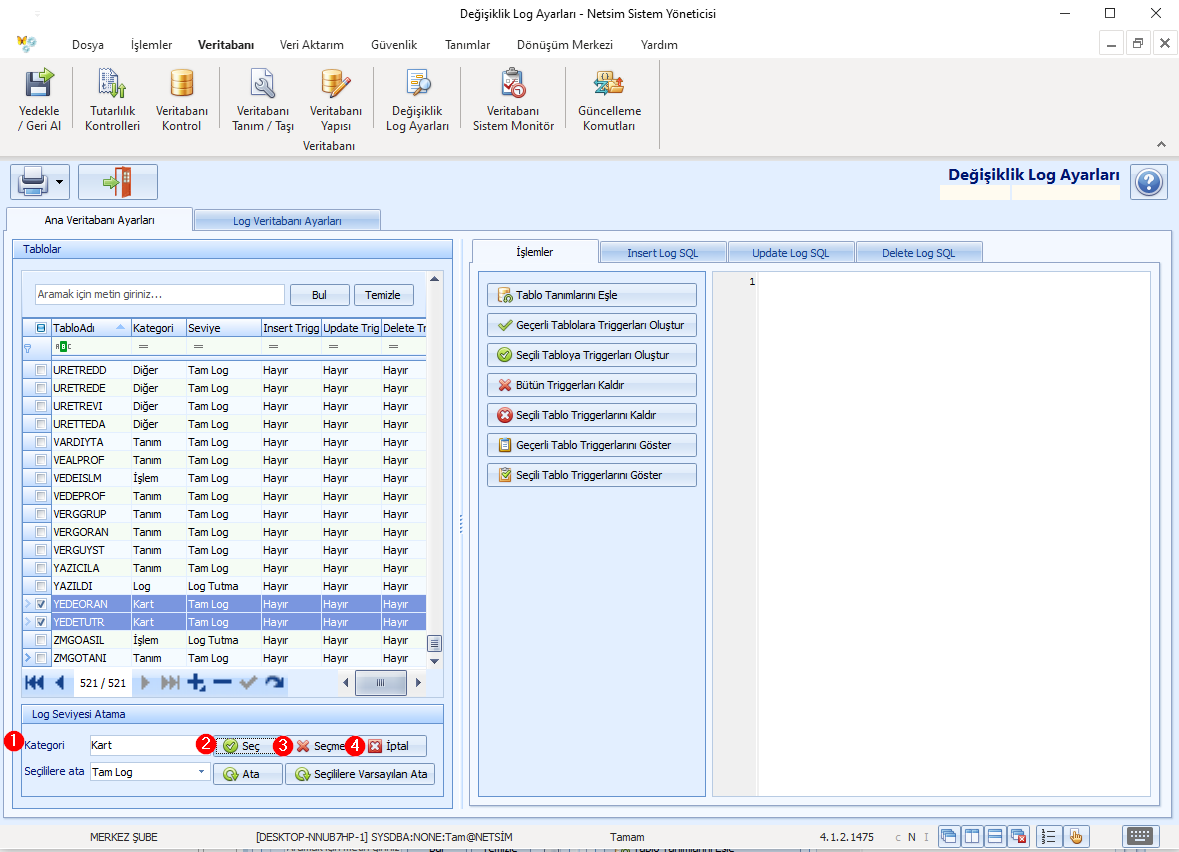1179x852 pixels.
Task: Open the Kategori column filter operator
Action: point(143,347)
